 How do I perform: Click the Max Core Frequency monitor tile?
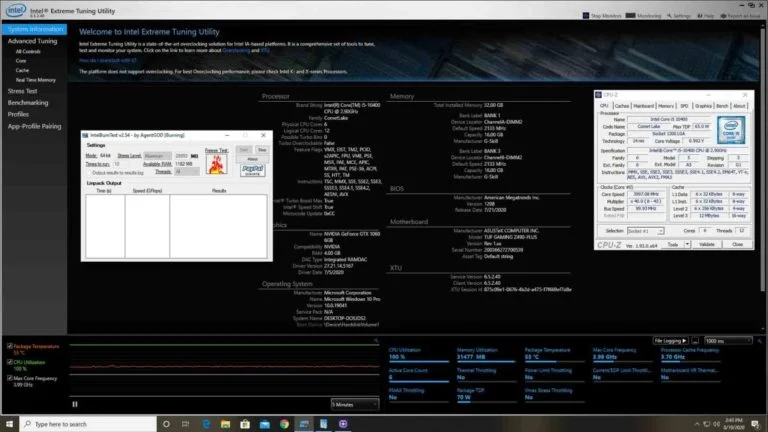click(x=622, y=354)
